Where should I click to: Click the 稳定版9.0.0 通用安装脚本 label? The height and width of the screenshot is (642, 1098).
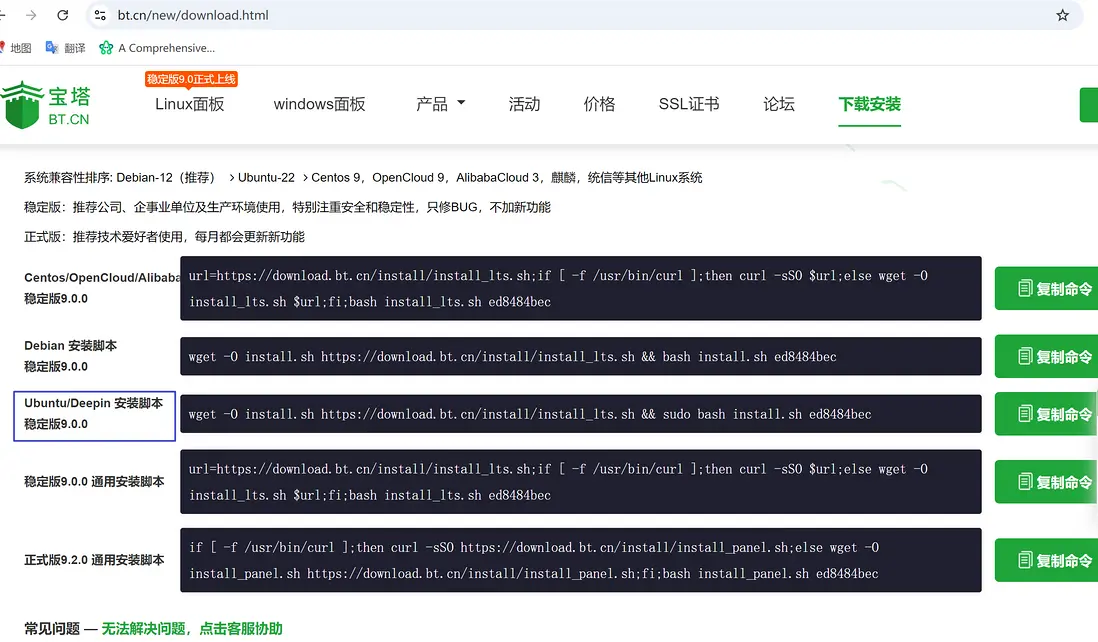(94, 482)
